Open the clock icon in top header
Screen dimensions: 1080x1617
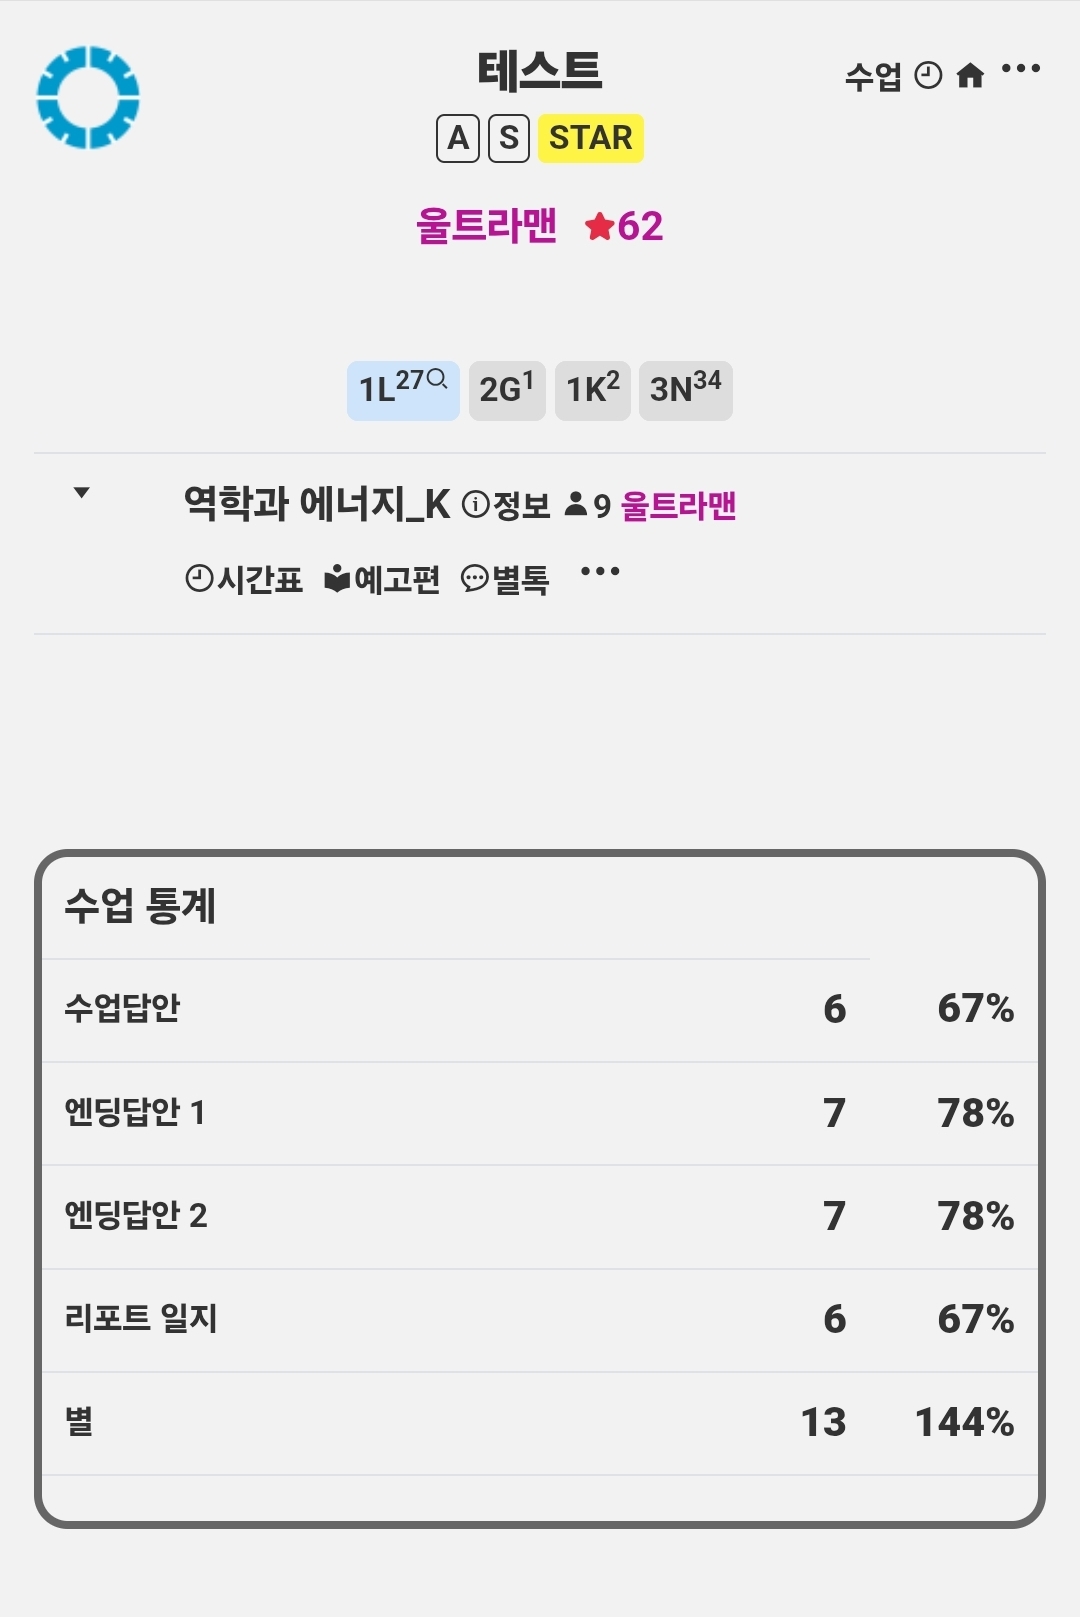pos(929,76)
